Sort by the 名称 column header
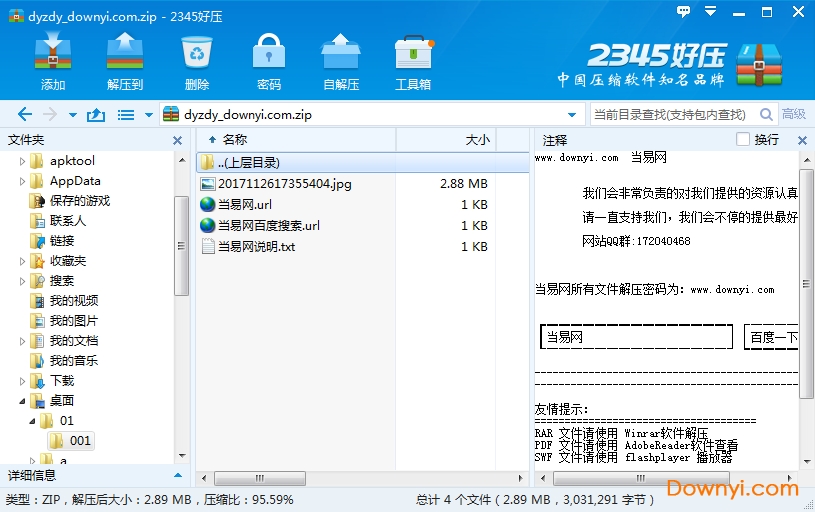Viewport: 815px width, 512px height. [235, 140]
